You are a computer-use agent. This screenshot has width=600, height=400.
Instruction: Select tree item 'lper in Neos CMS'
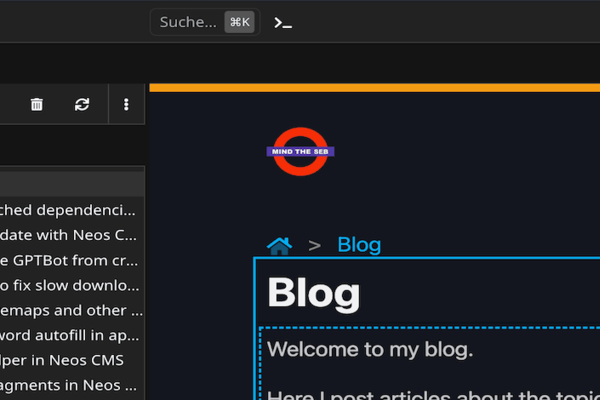tap(62, 360)
